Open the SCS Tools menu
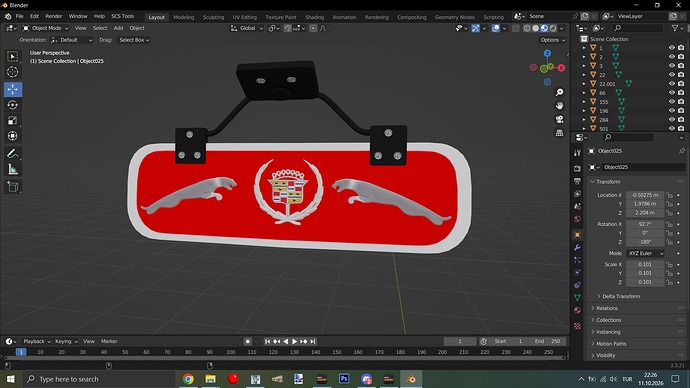Image resolution: width=690 pixels, height=388 pixels. coord(122,16)
